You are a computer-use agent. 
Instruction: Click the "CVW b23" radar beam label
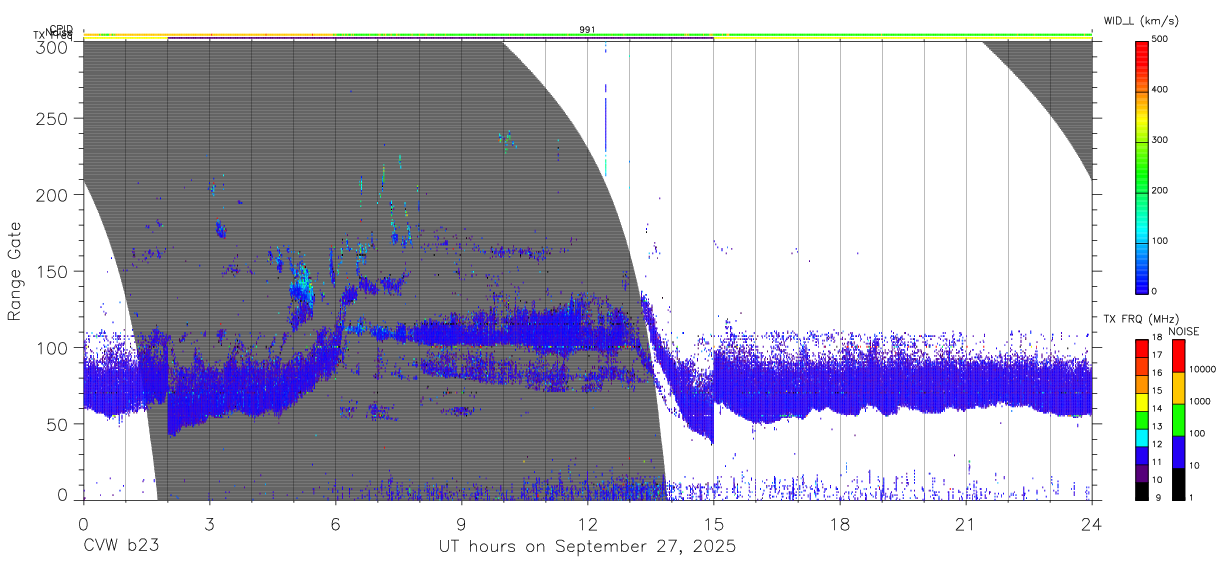(121, 547)
